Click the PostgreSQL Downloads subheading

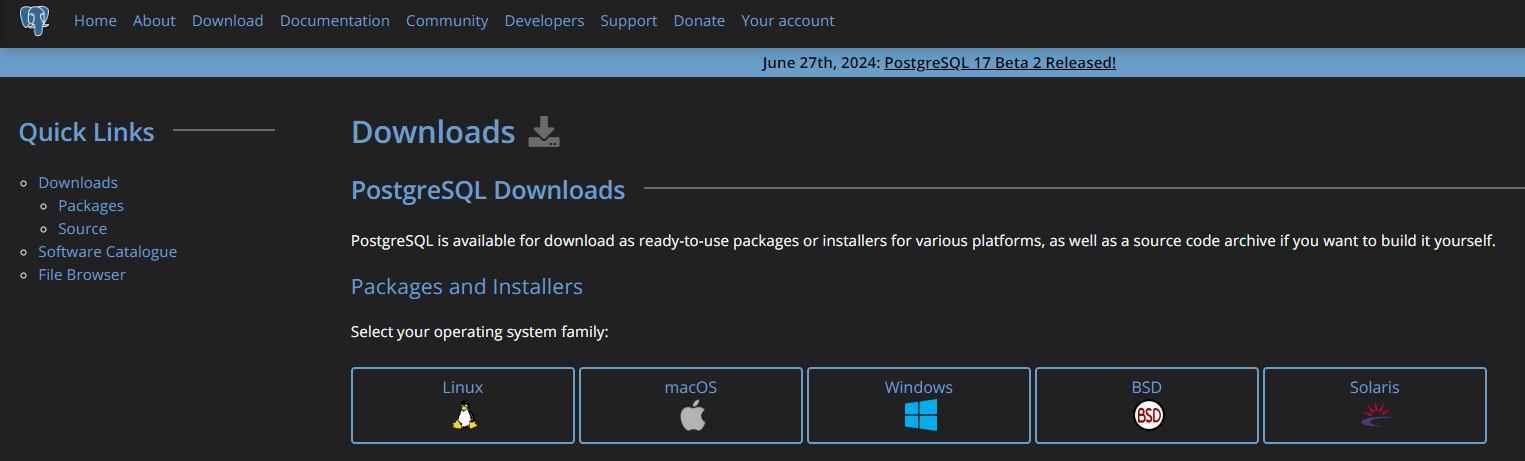coord(488,190)
